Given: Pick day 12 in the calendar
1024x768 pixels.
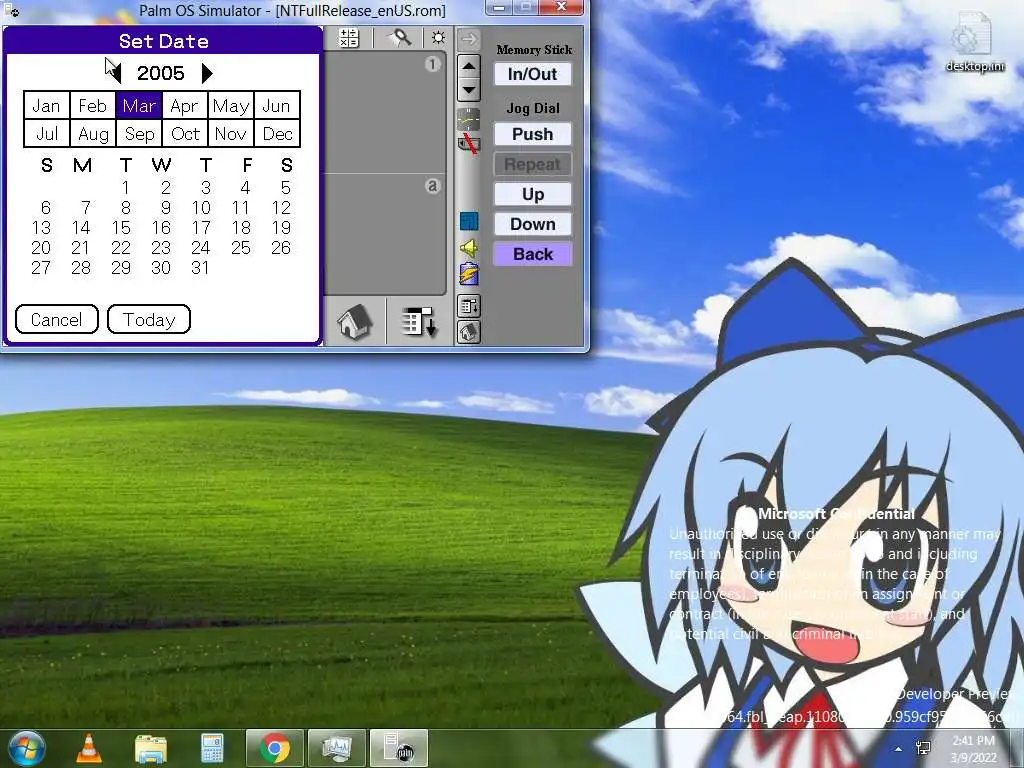Looking at the screenshot, I should pos(281,208).
